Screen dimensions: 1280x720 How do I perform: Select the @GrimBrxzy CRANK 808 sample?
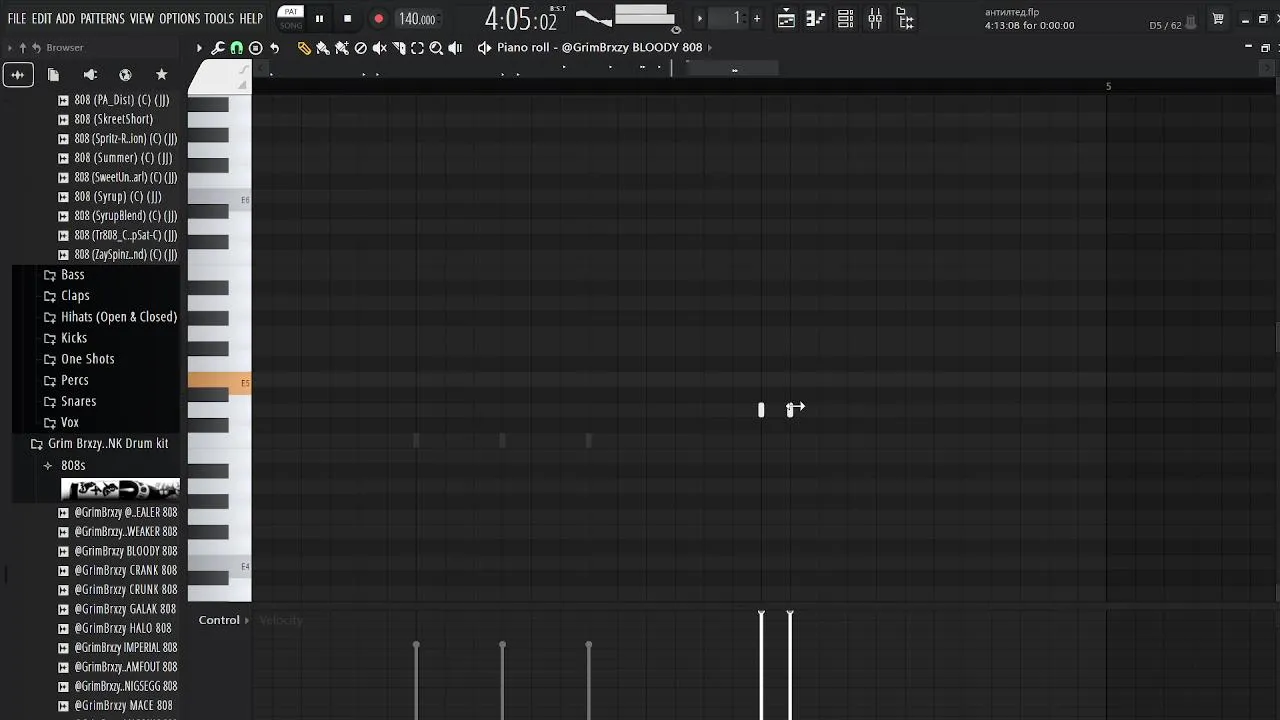pos(118,571)
